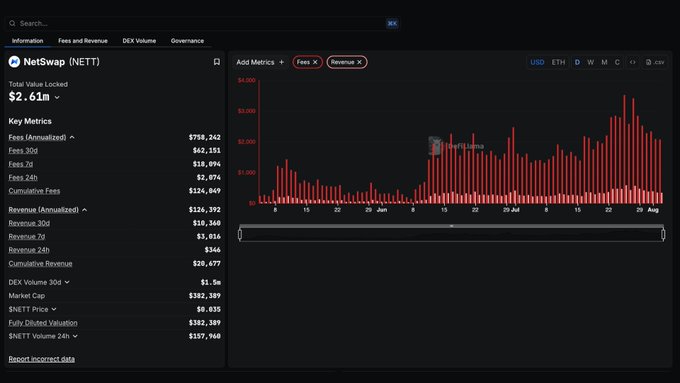Click the Revenue 30d link
Screen dimensions: 680x383
29,223
